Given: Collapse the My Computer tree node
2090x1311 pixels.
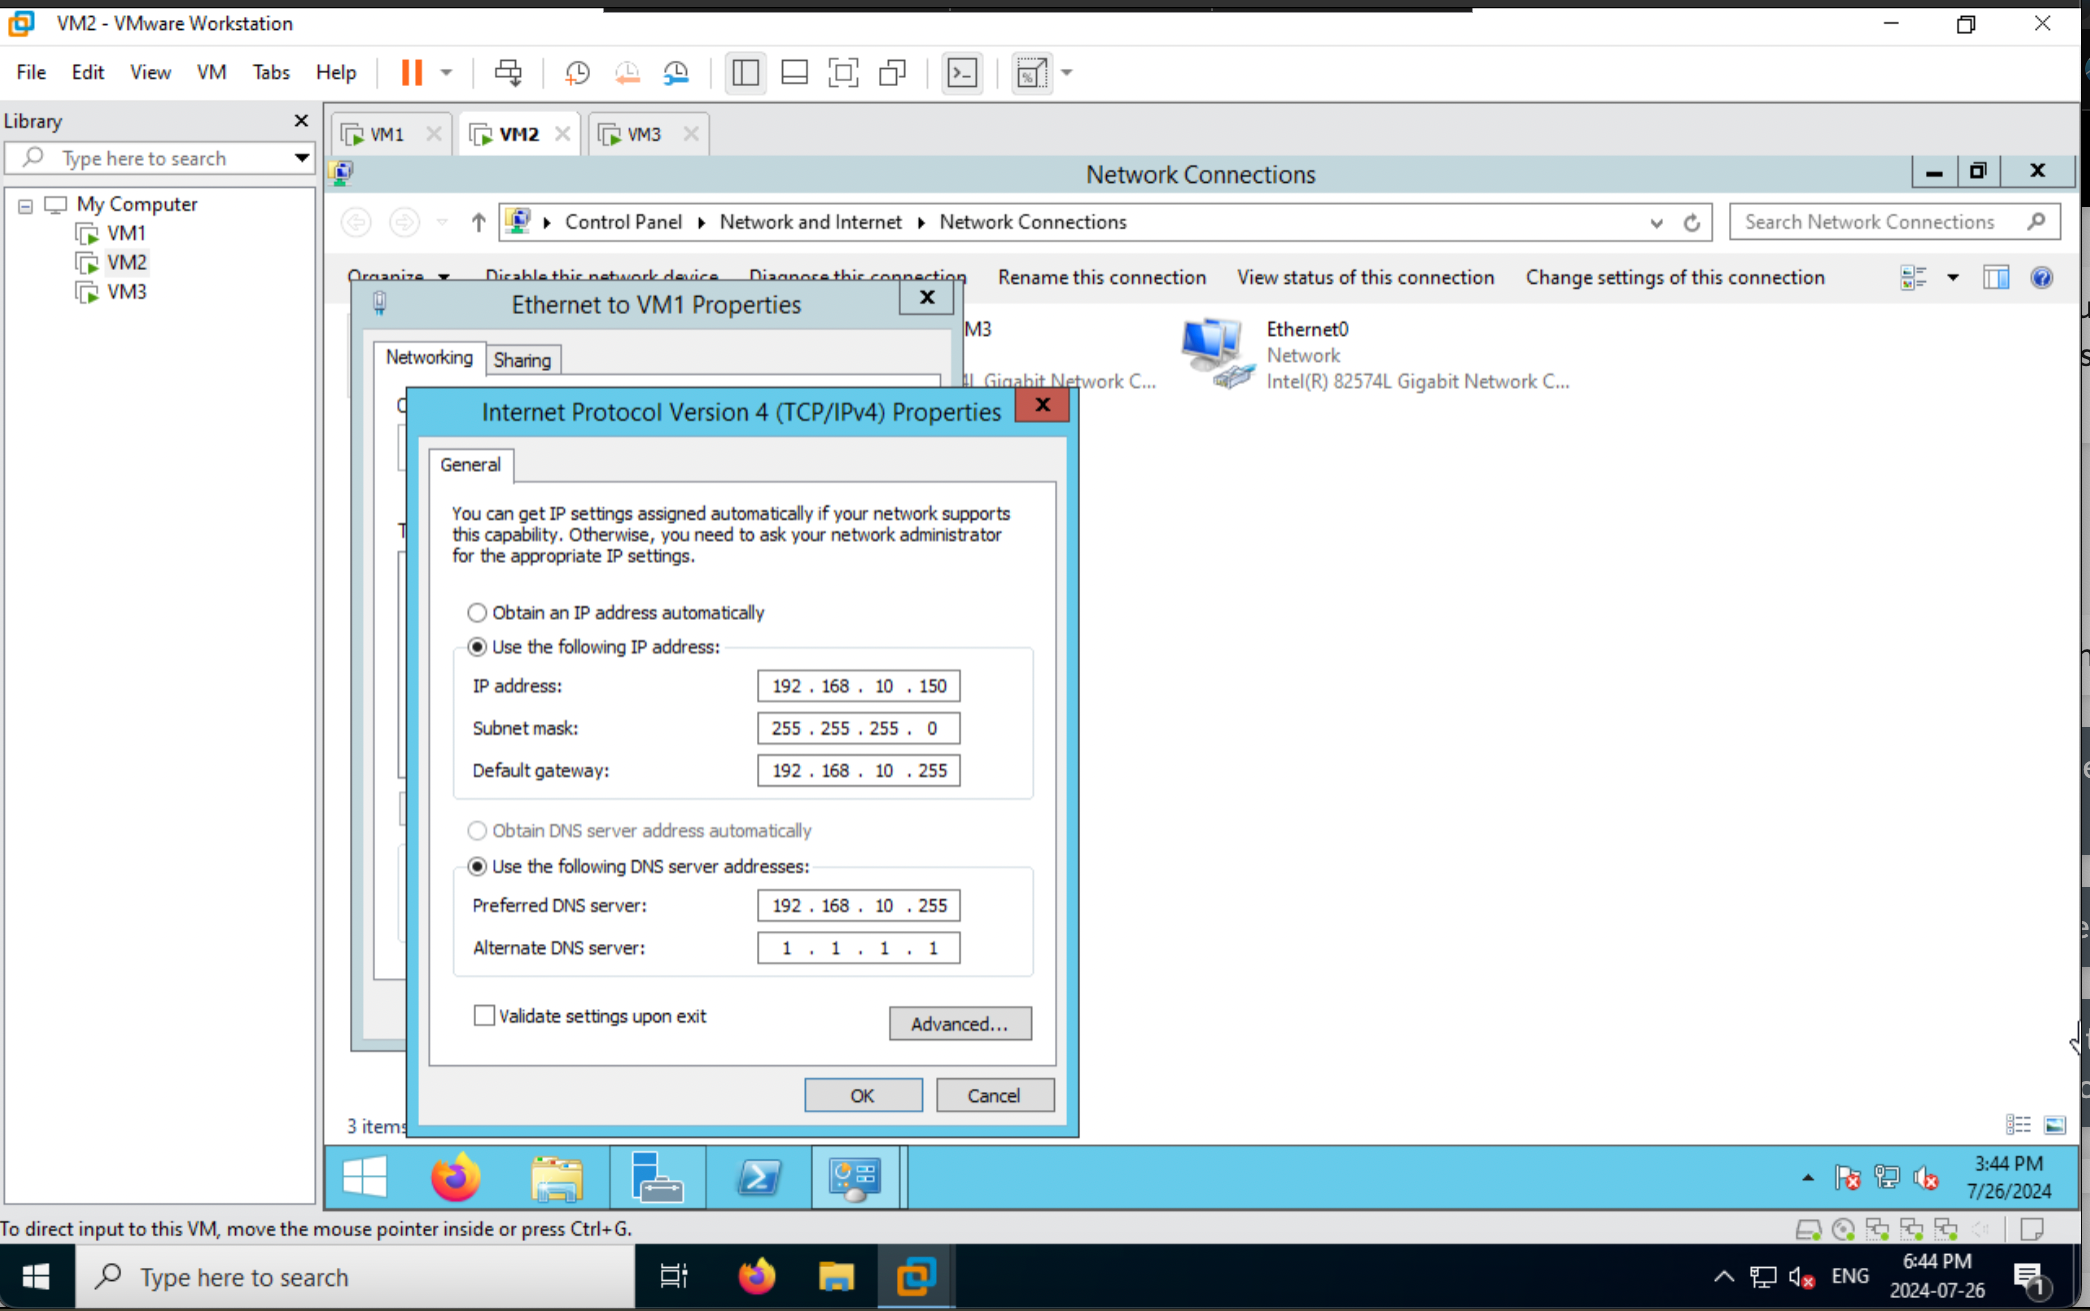Looking at the screenshot, I should tap(23, 205).
